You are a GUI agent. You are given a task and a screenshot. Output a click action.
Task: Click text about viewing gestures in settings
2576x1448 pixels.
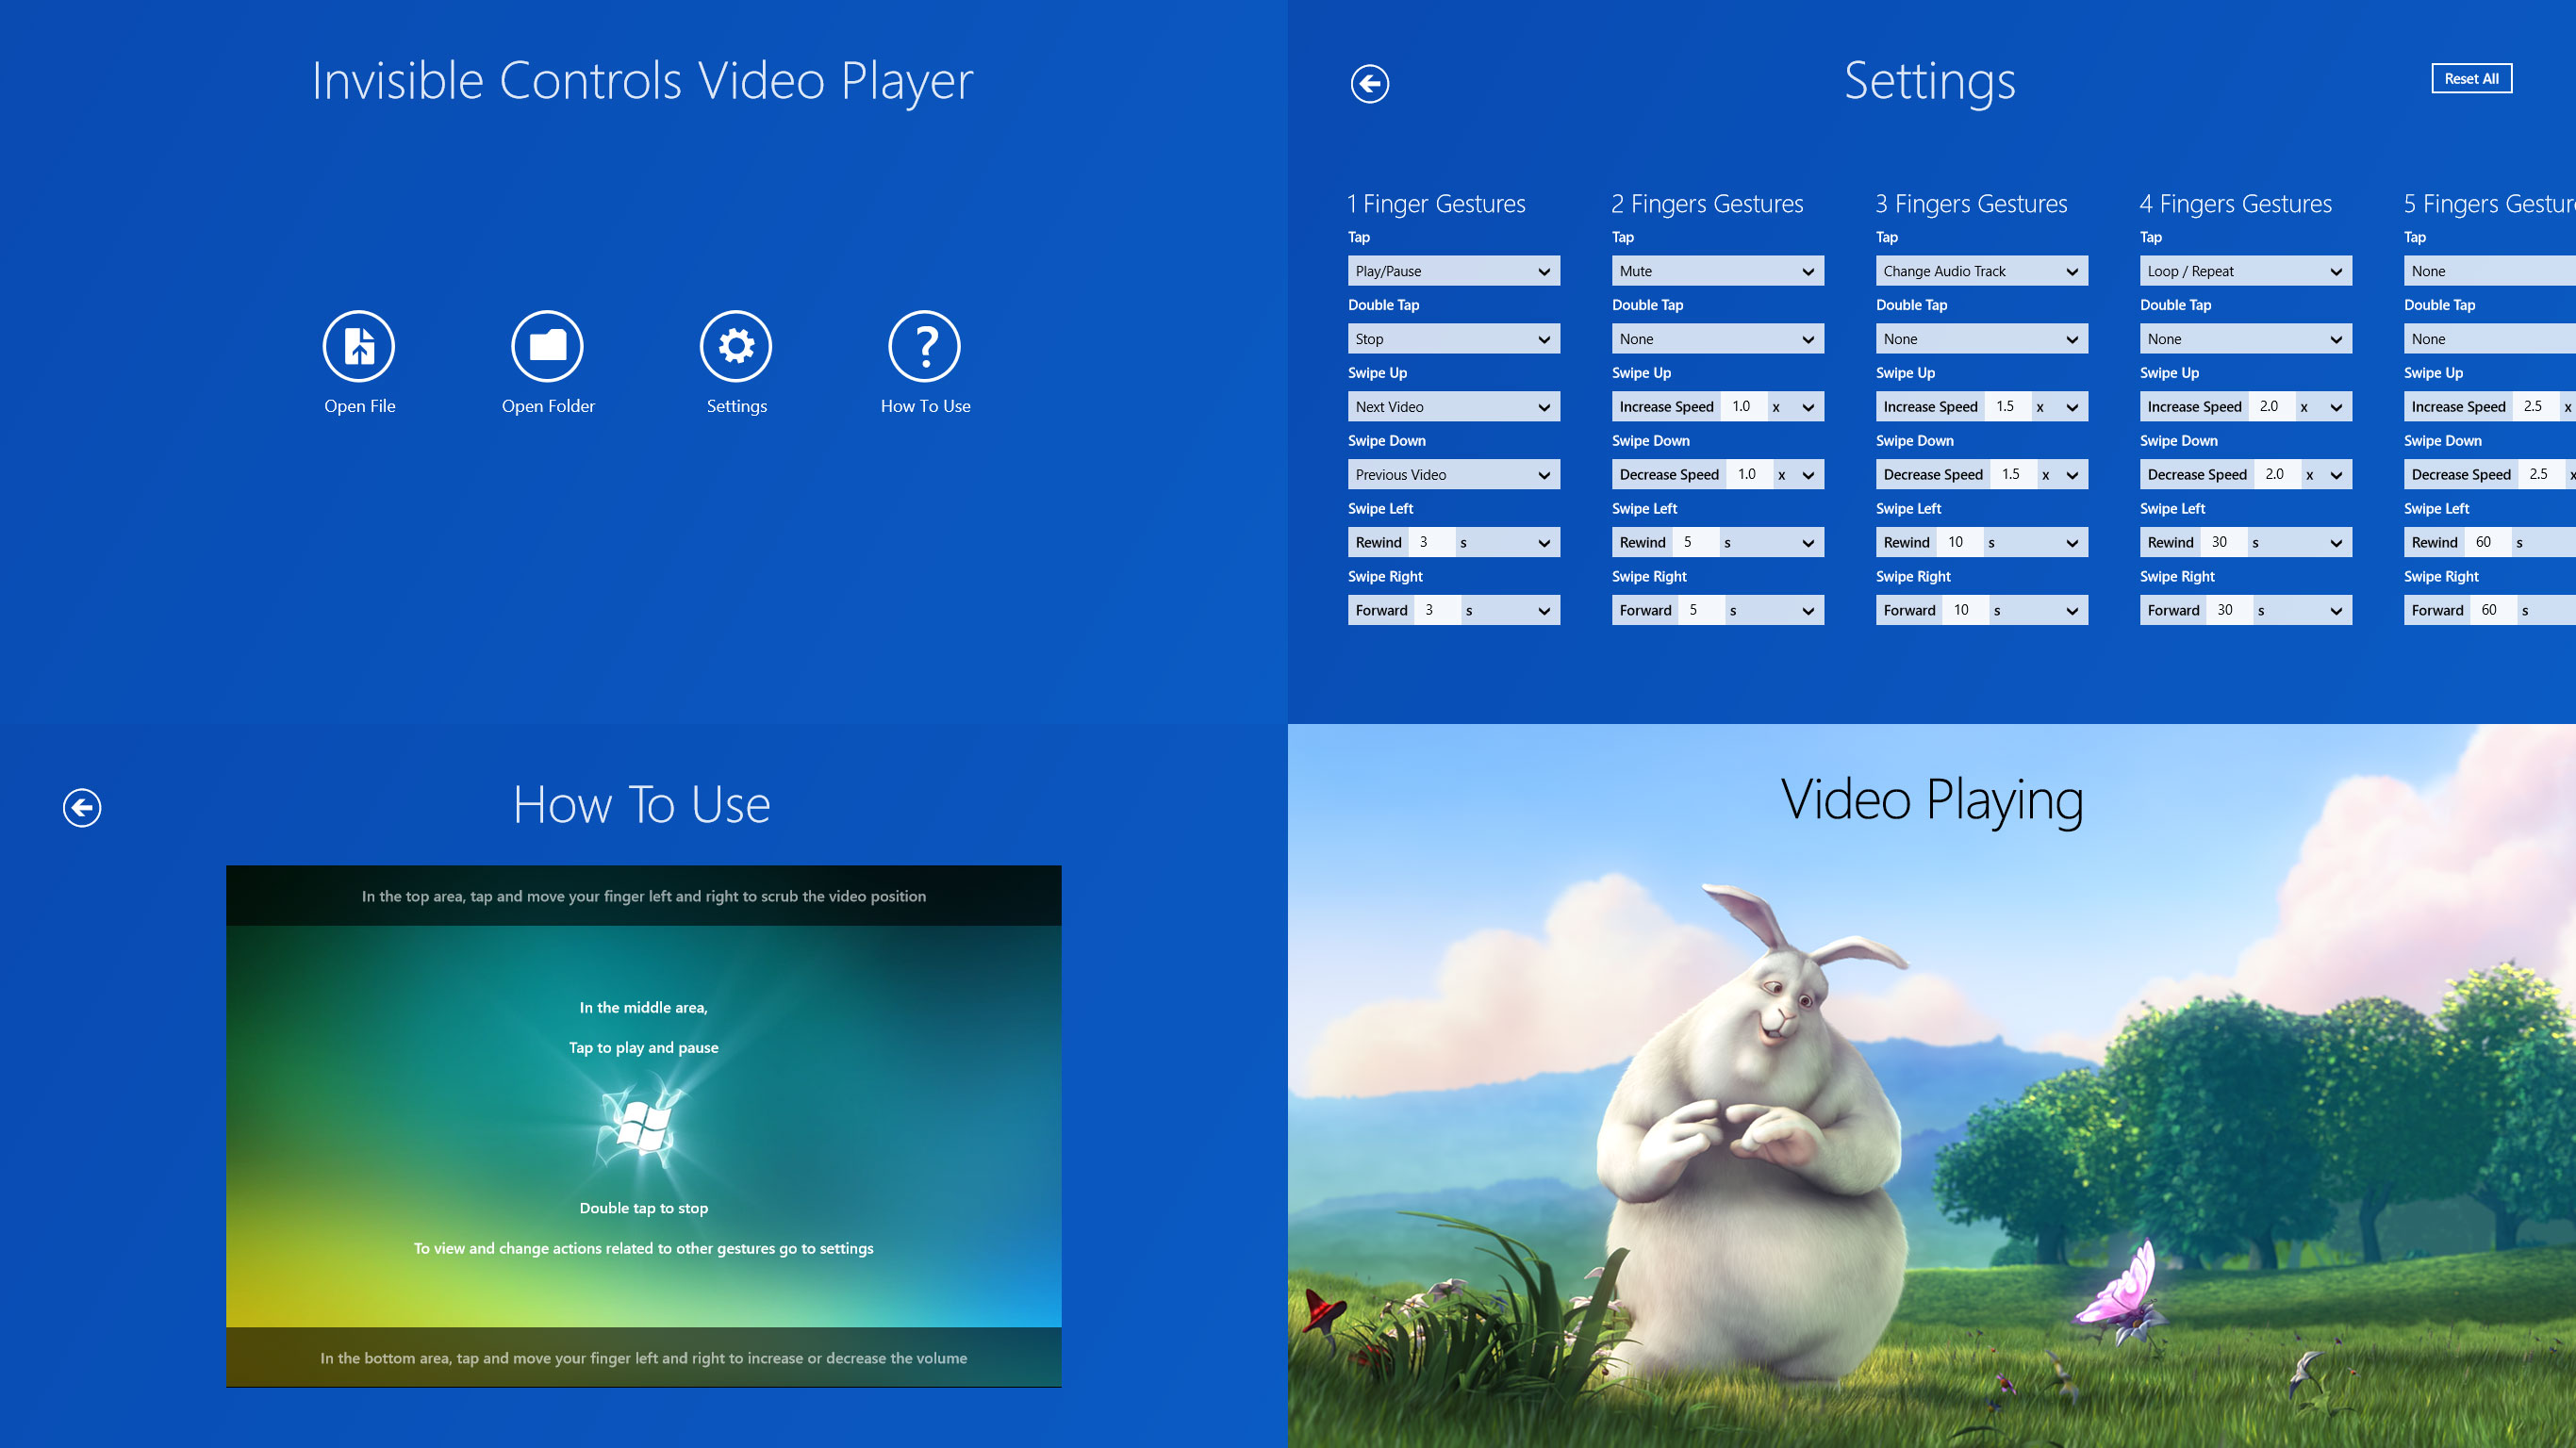644,1248
